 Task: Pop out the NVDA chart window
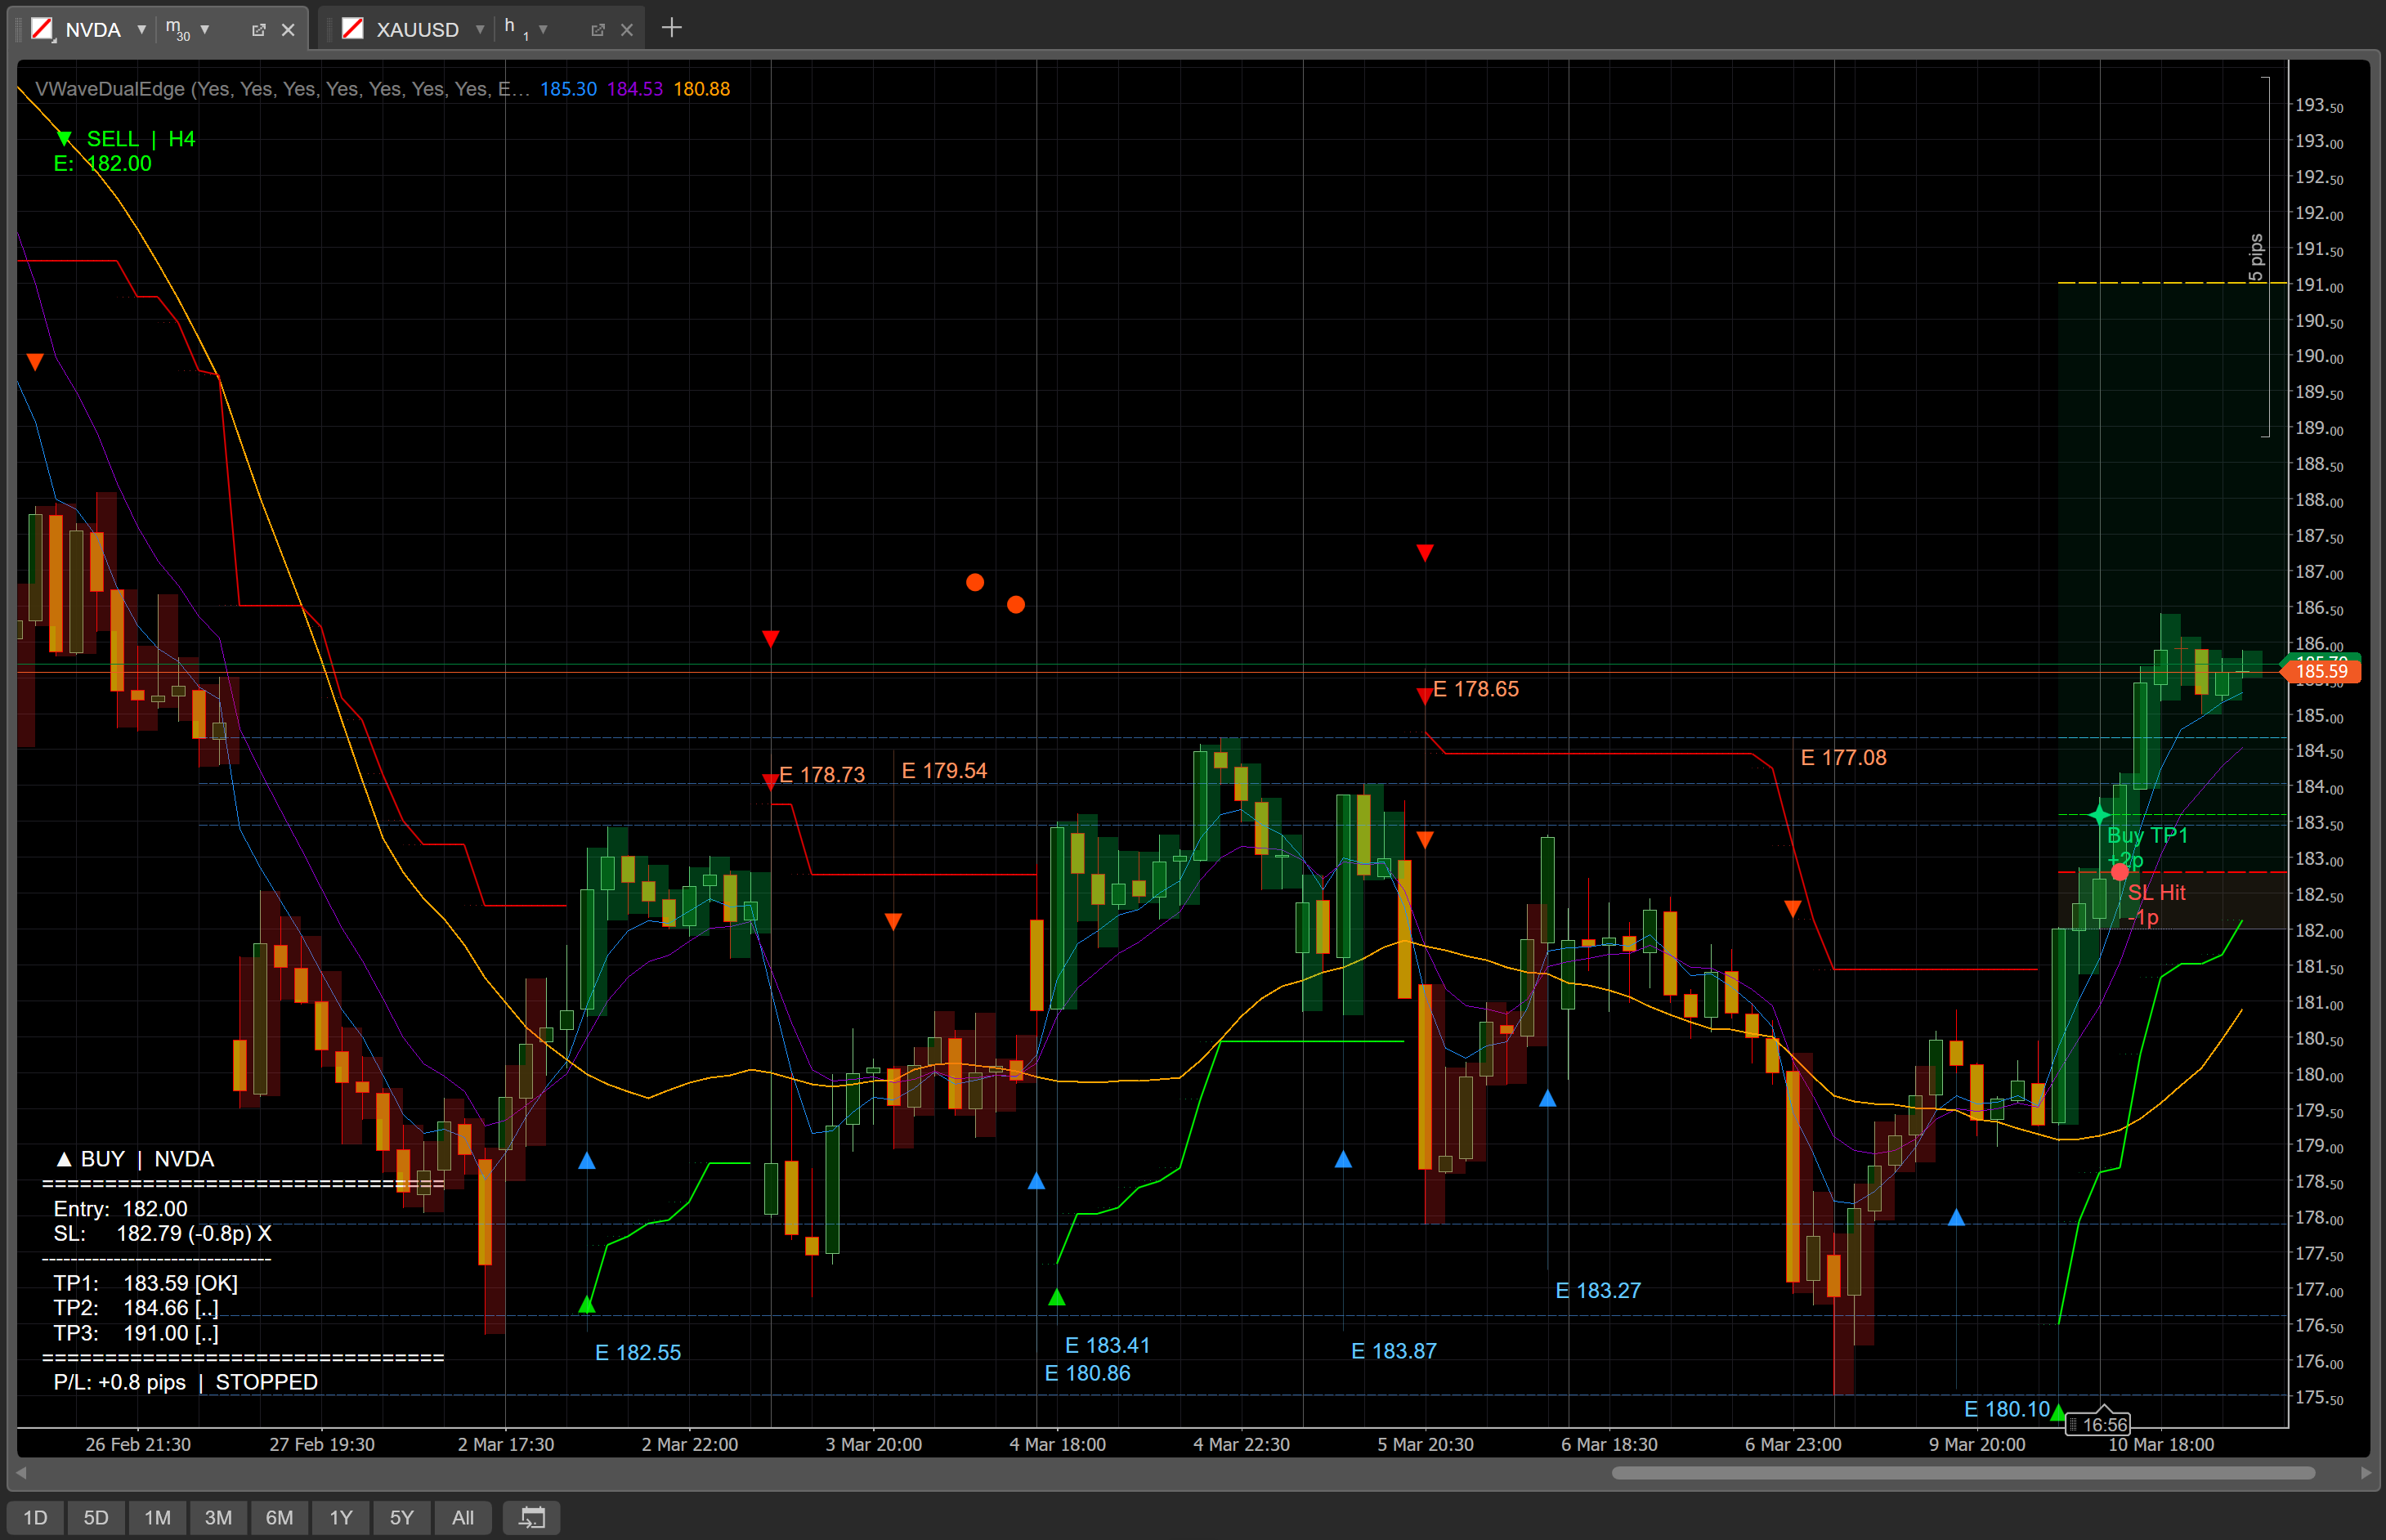coord(258,30)
